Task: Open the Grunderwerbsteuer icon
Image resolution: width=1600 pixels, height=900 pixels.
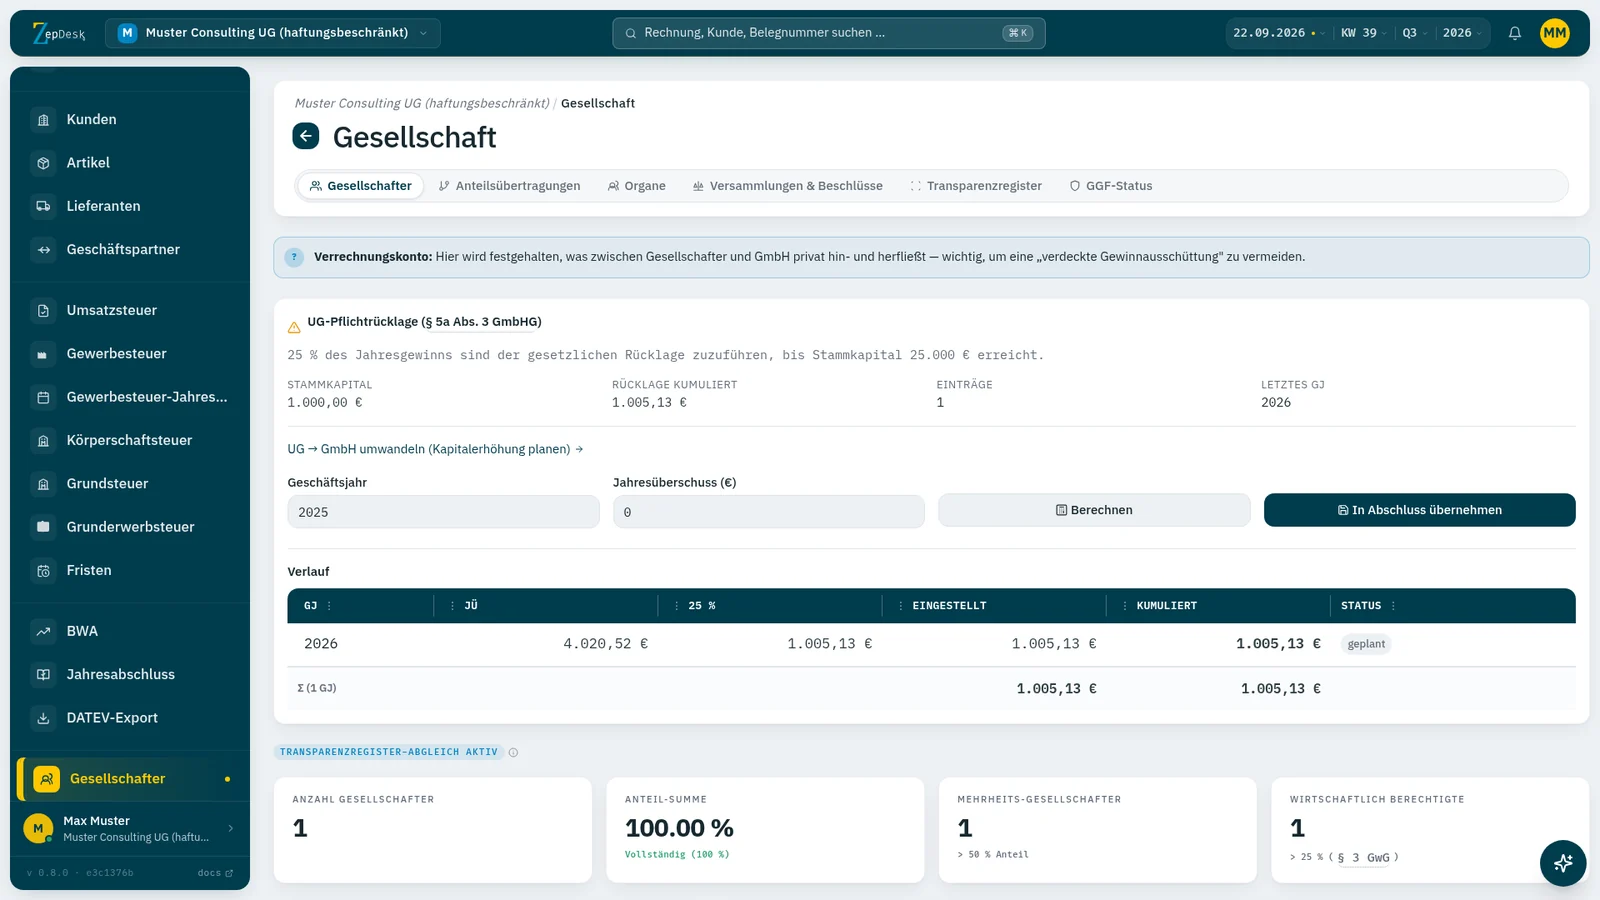Action: pos(43,527)
